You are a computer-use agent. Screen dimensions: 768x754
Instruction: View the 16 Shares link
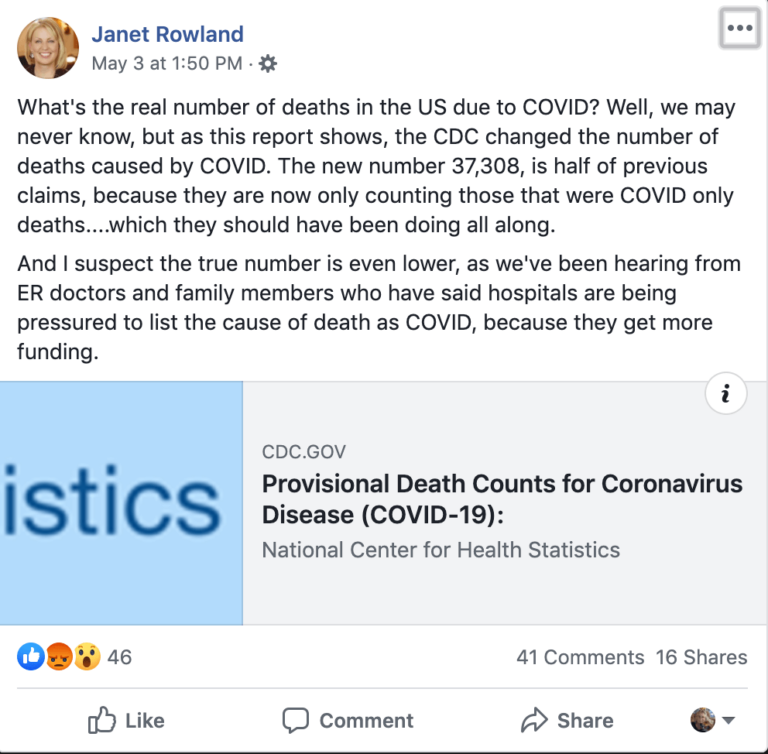701,657
